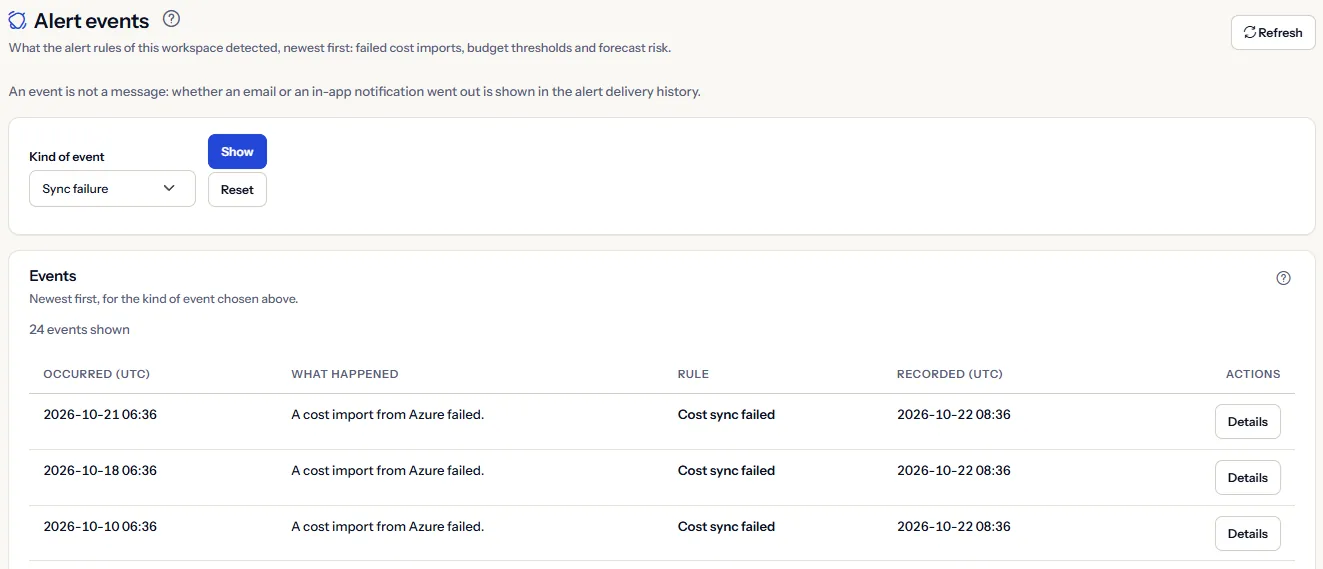Image resolution: width=1323 pixels, height=569 pixels.
Task: Select the 2026-10-21 06:36 occurred cell
Action: pos(100,415)
